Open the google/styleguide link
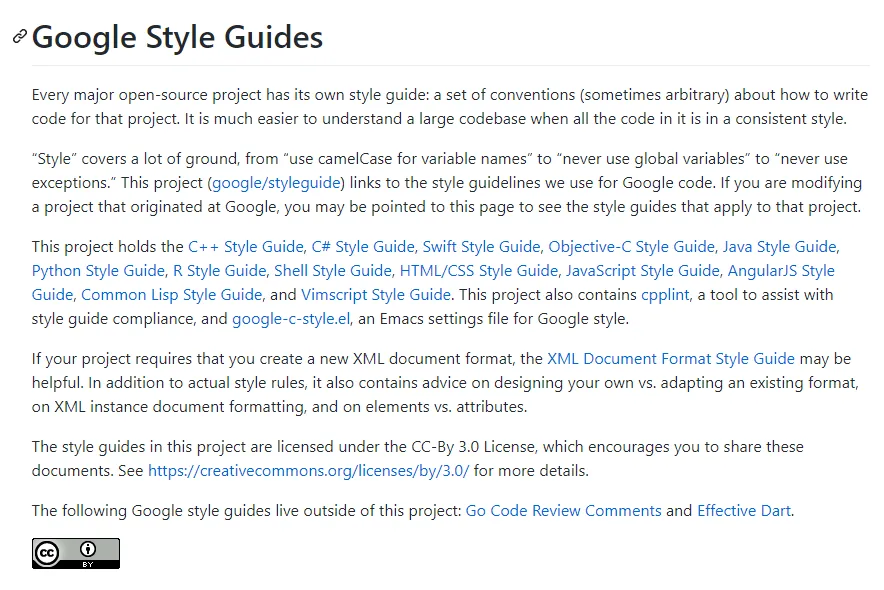Screen dimensions: 884x590 (276, 183)
